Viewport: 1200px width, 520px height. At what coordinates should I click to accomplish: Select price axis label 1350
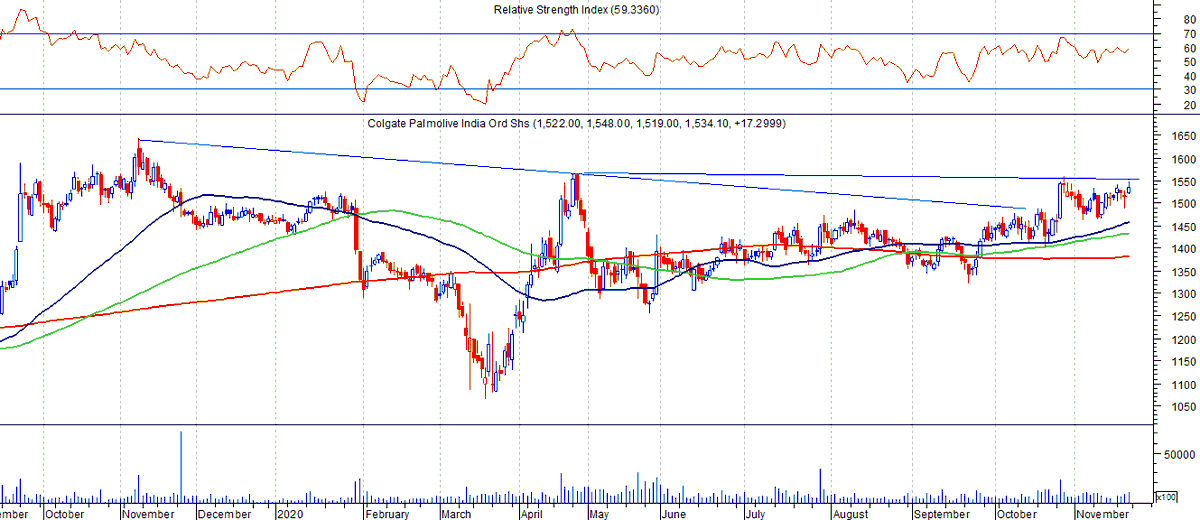click(x=1184, y=272)
